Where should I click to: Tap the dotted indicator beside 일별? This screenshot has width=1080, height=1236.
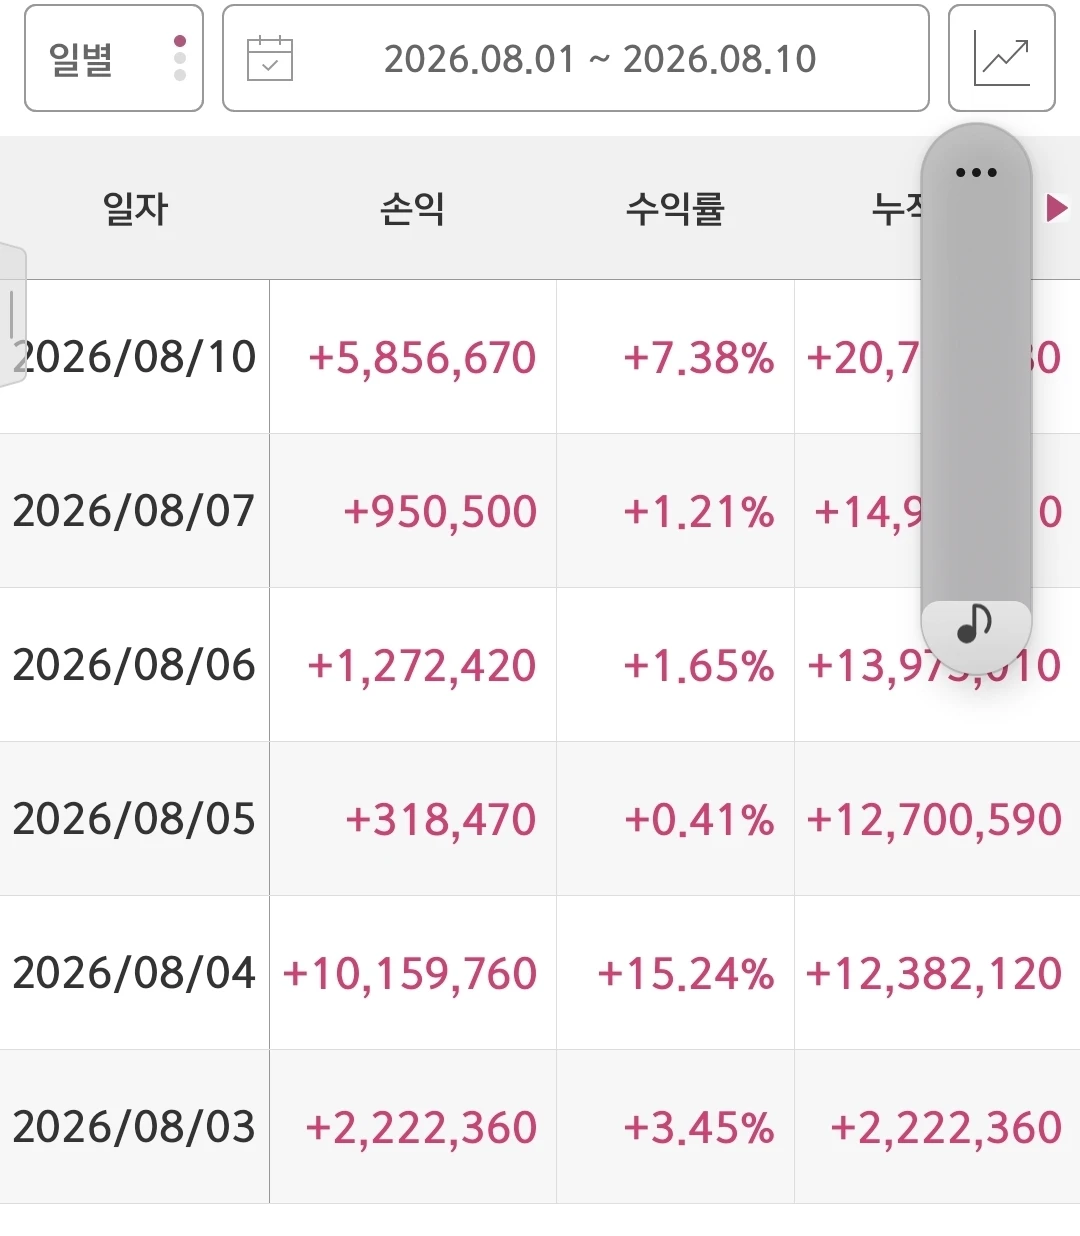(180, 58)
